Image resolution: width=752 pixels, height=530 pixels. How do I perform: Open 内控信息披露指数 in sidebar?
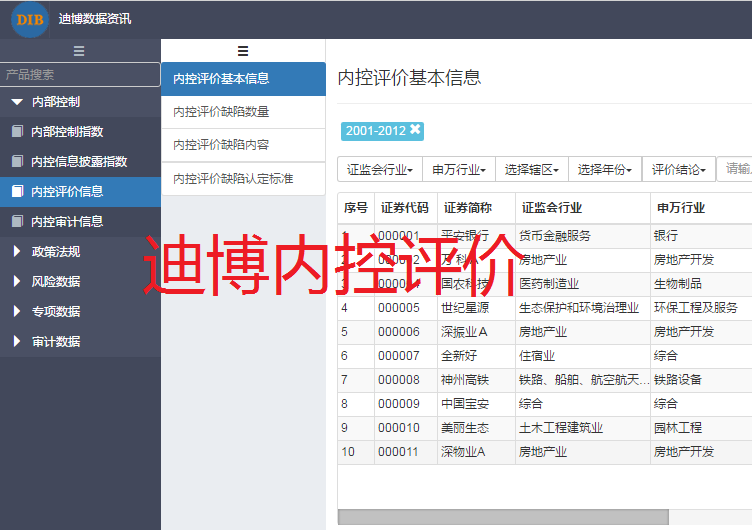click(80, 161)
